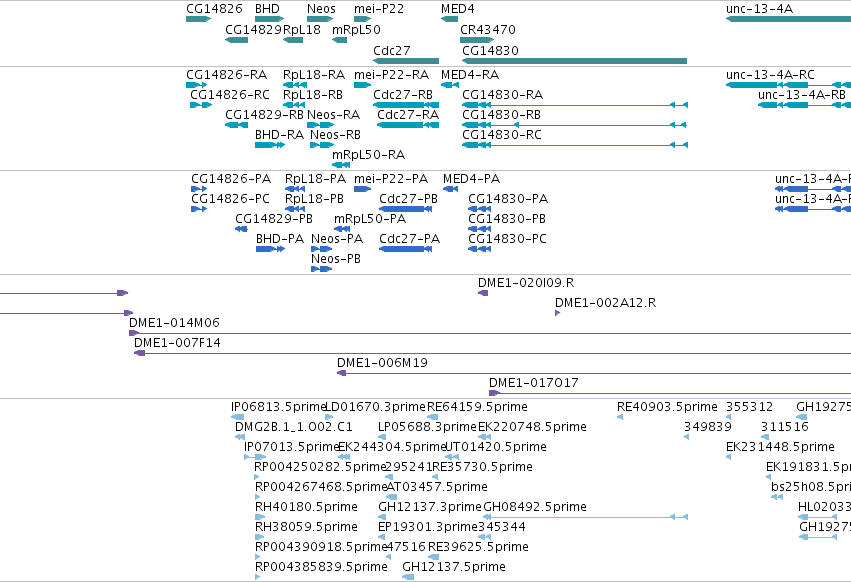Click protein MED4-PA
The width and height of the screenshot is (851, 582).
point(450,189)
